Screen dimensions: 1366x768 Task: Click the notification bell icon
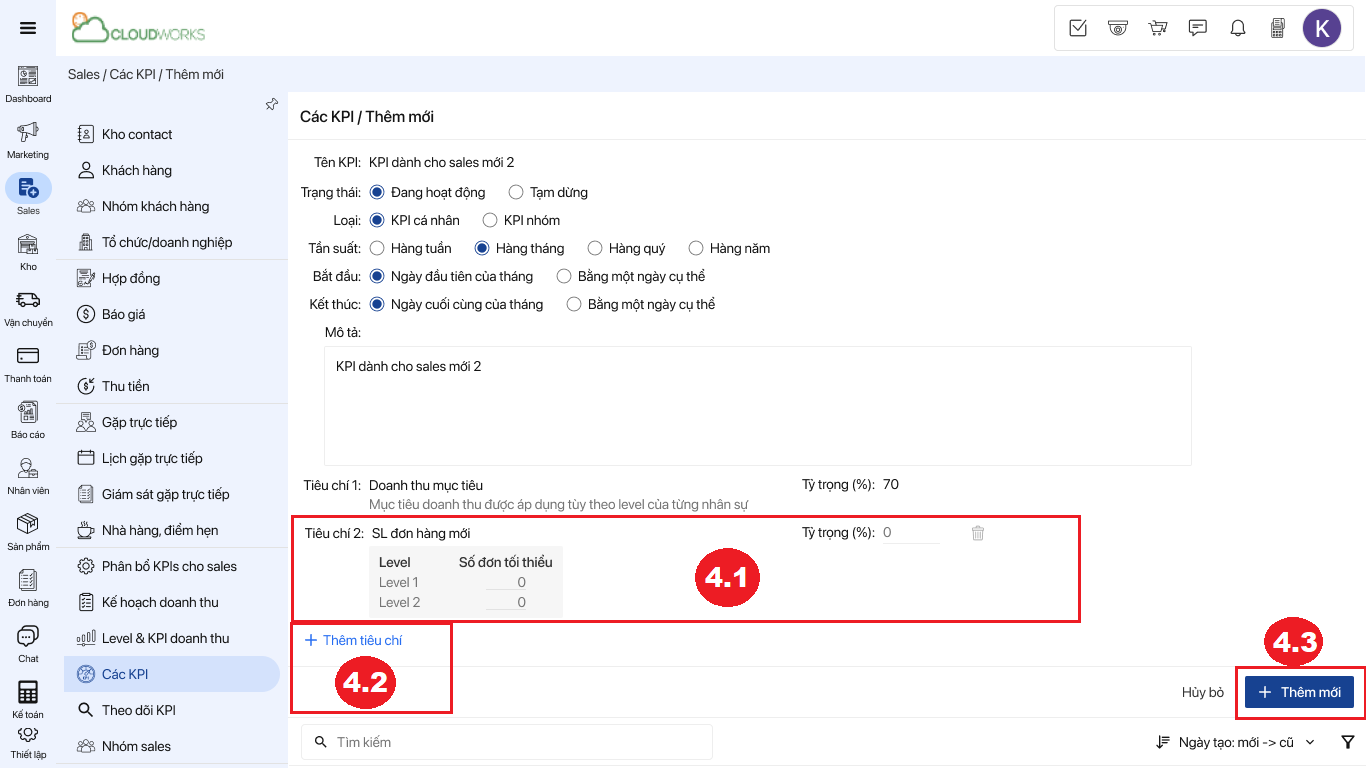1238,28
